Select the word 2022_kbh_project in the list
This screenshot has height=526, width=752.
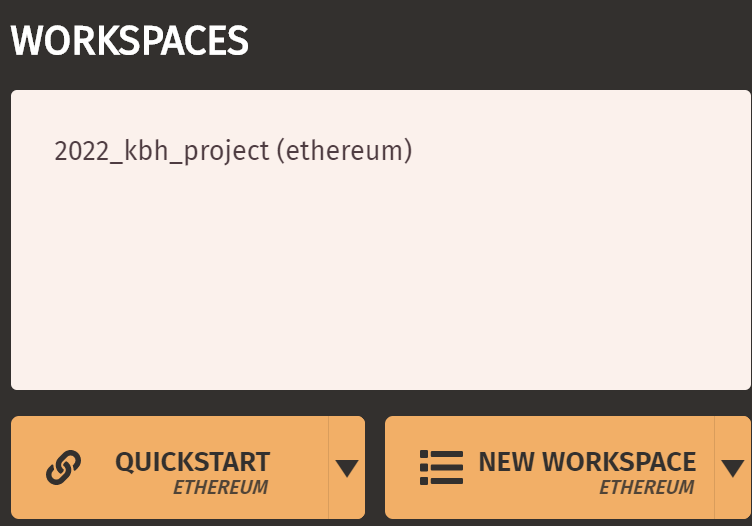pos(162,151)
